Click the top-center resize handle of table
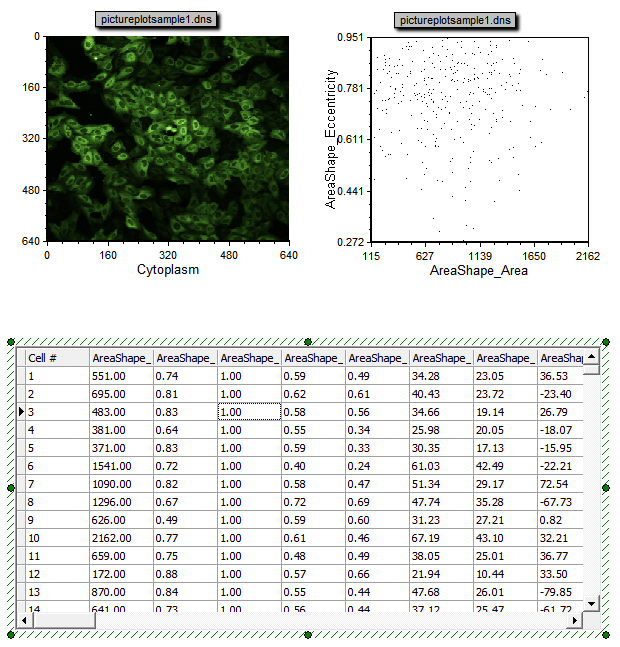 pos(308,342)
